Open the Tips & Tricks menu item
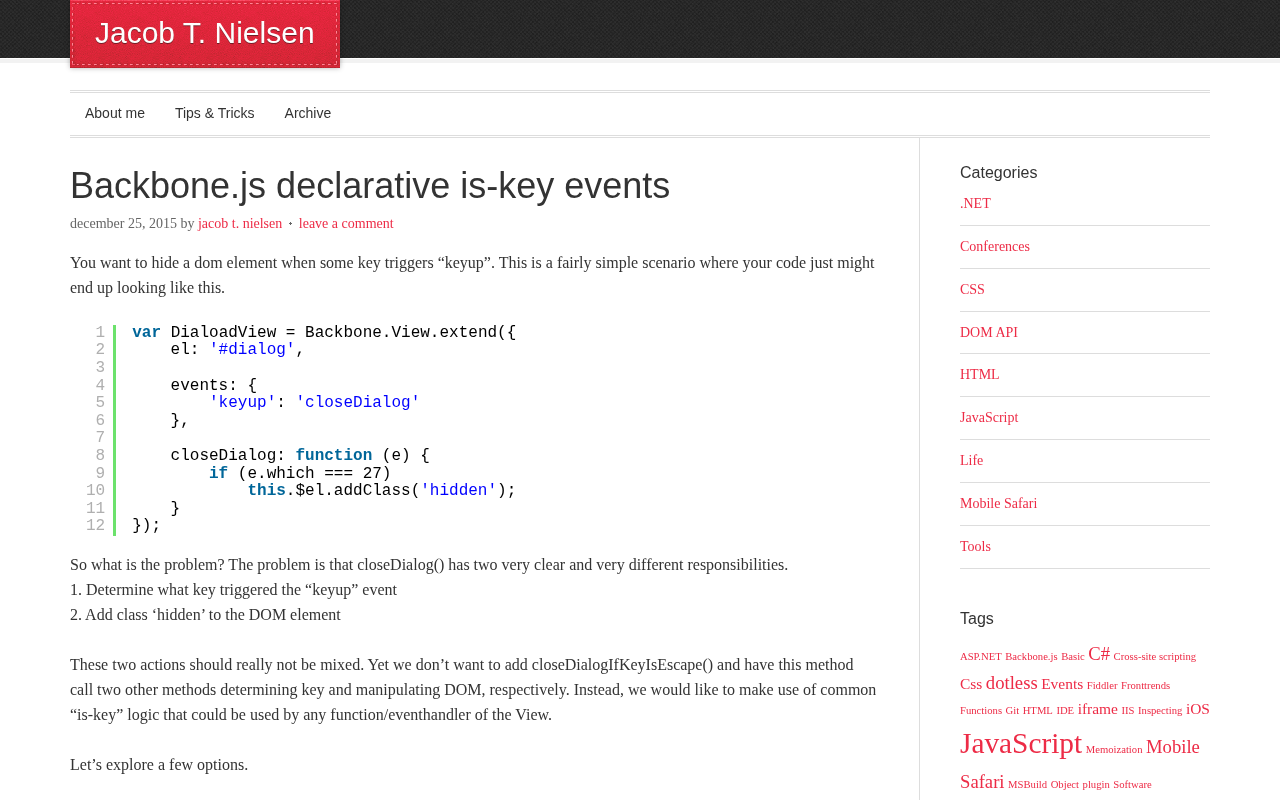The height and width of the screenshot is (800, 1280). pyautogui.click(x=214, y=113)
